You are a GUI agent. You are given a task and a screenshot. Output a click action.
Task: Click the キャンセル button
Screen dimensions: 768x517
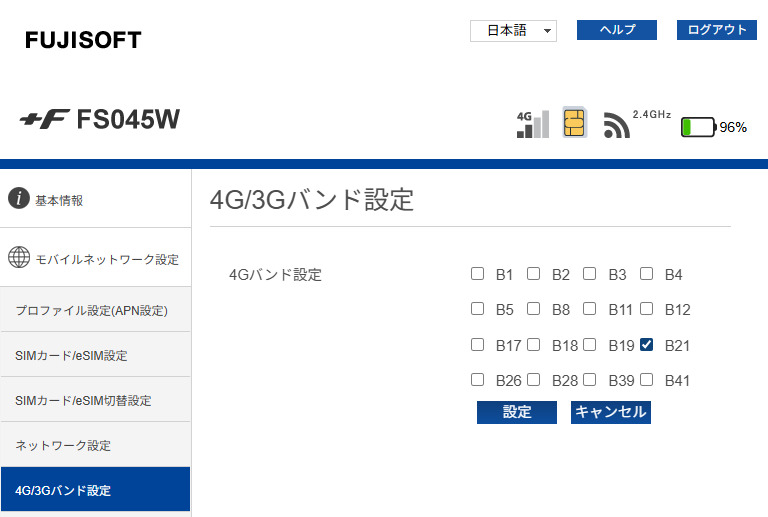click(x=610, y=412)
